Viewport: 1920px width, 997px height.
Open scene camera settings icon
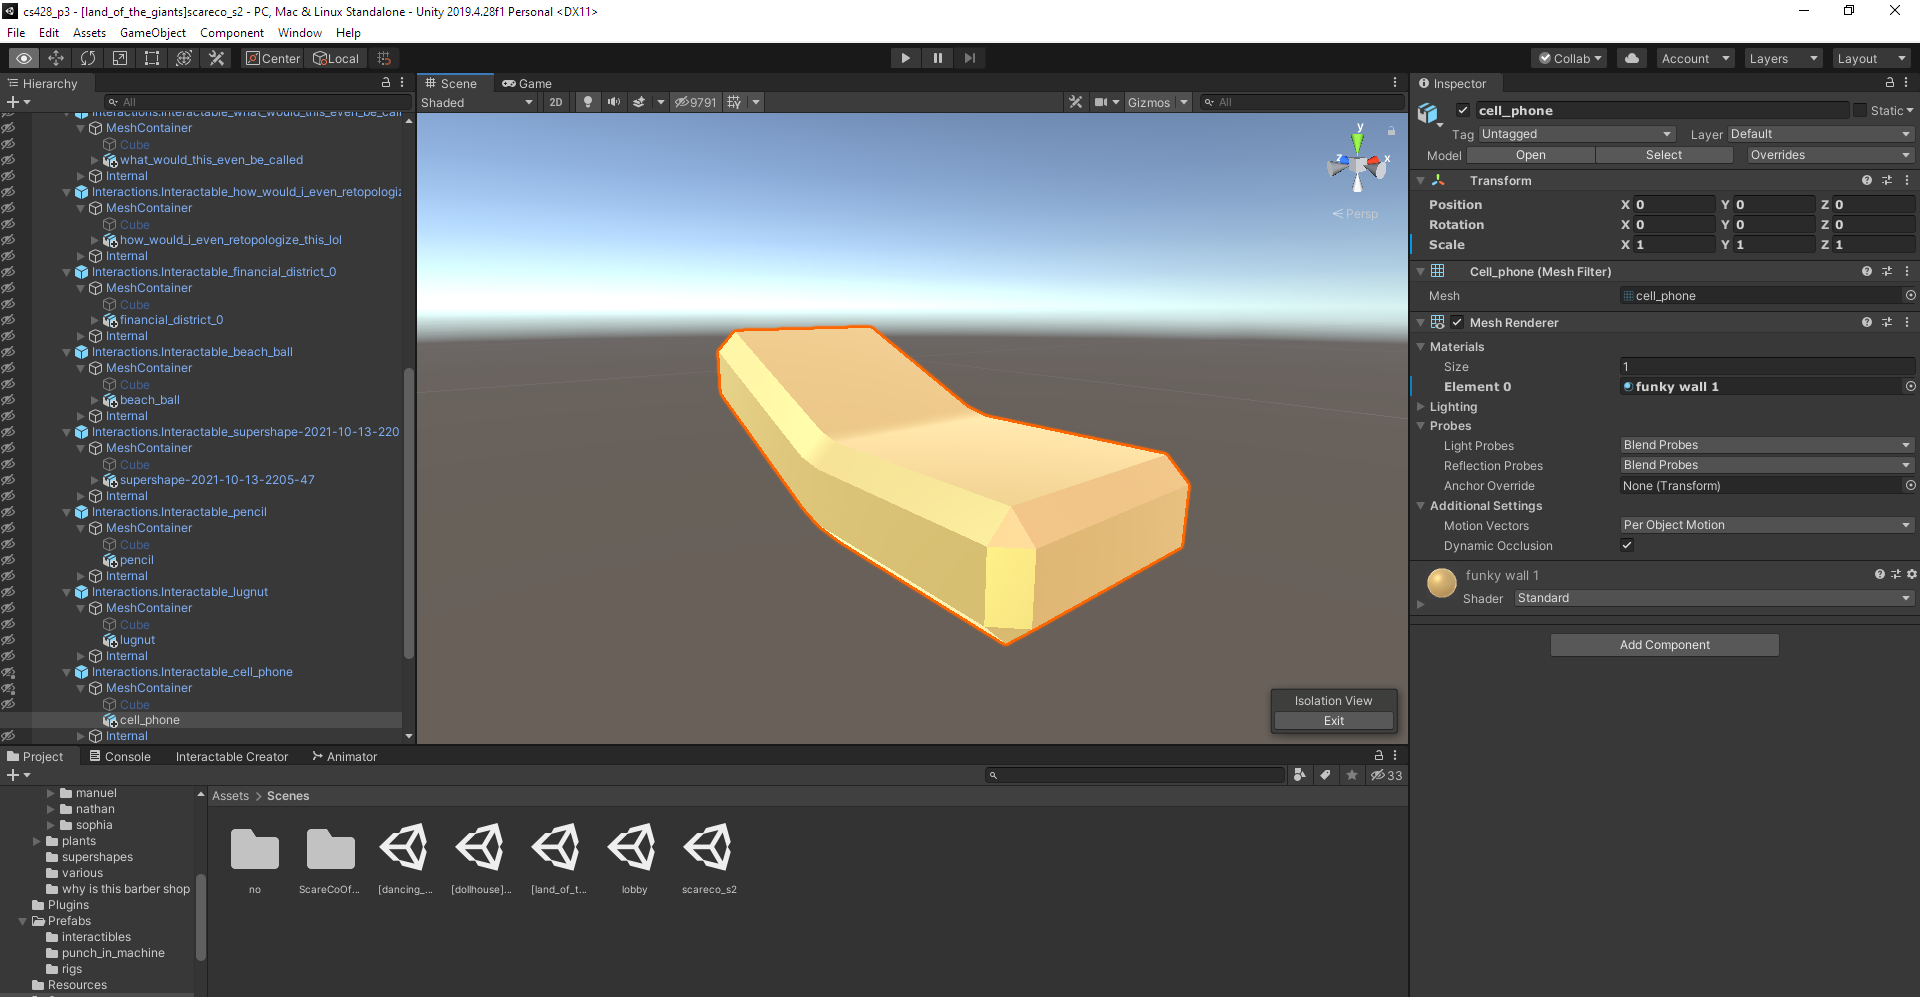1101,102
